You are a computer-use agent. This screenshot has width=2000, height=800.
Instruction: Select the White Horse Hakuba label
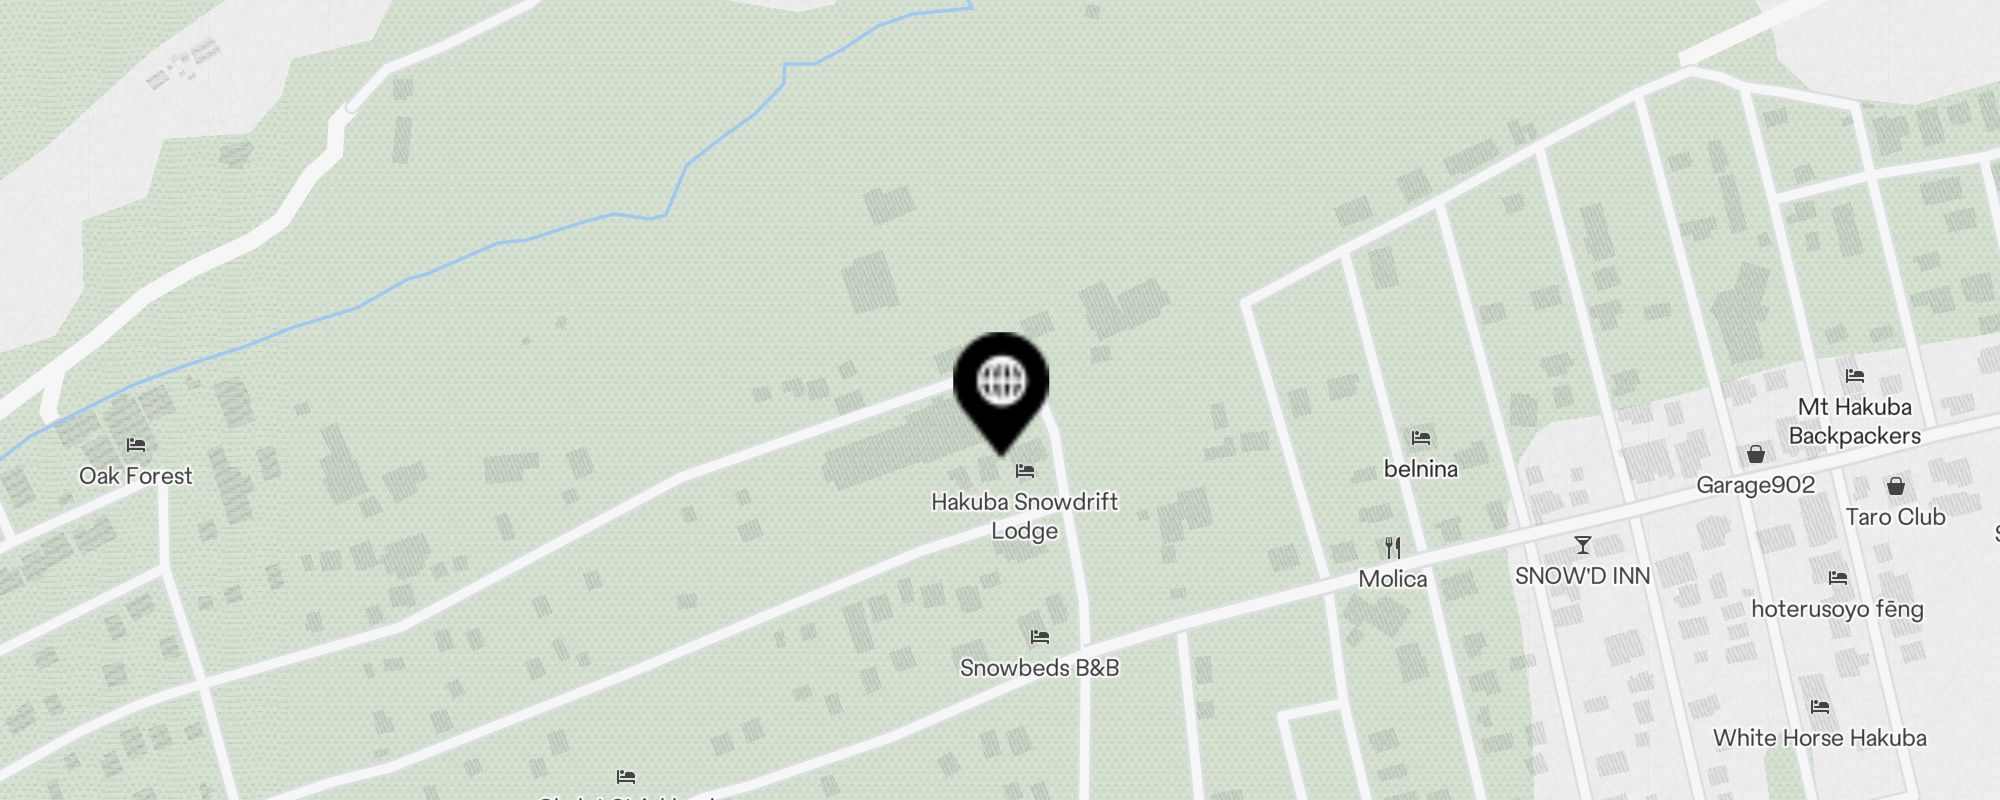tap(1819, 738)
